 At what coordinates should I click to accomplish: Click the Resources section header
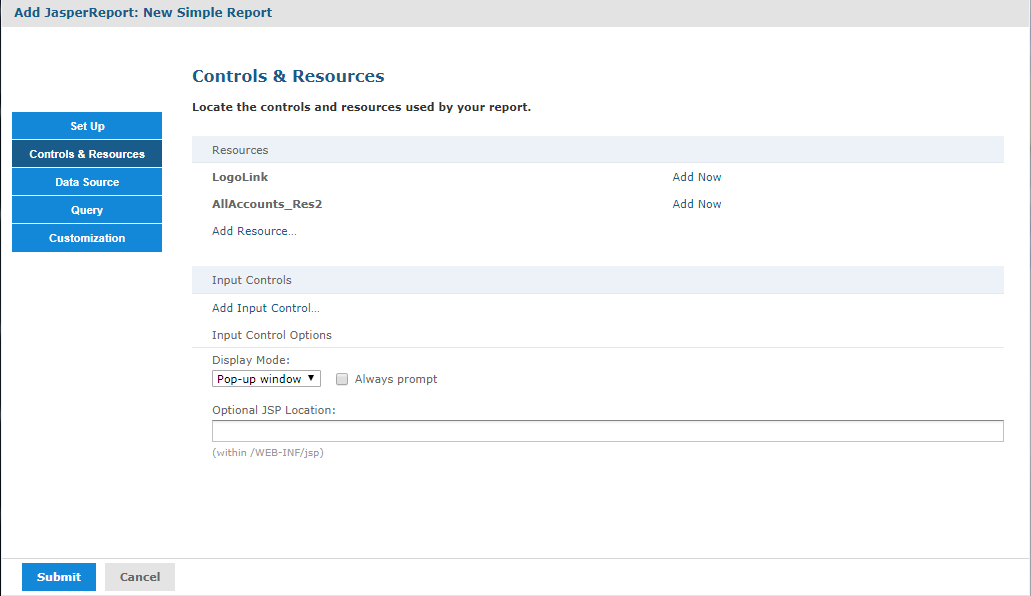click(598, 150)
